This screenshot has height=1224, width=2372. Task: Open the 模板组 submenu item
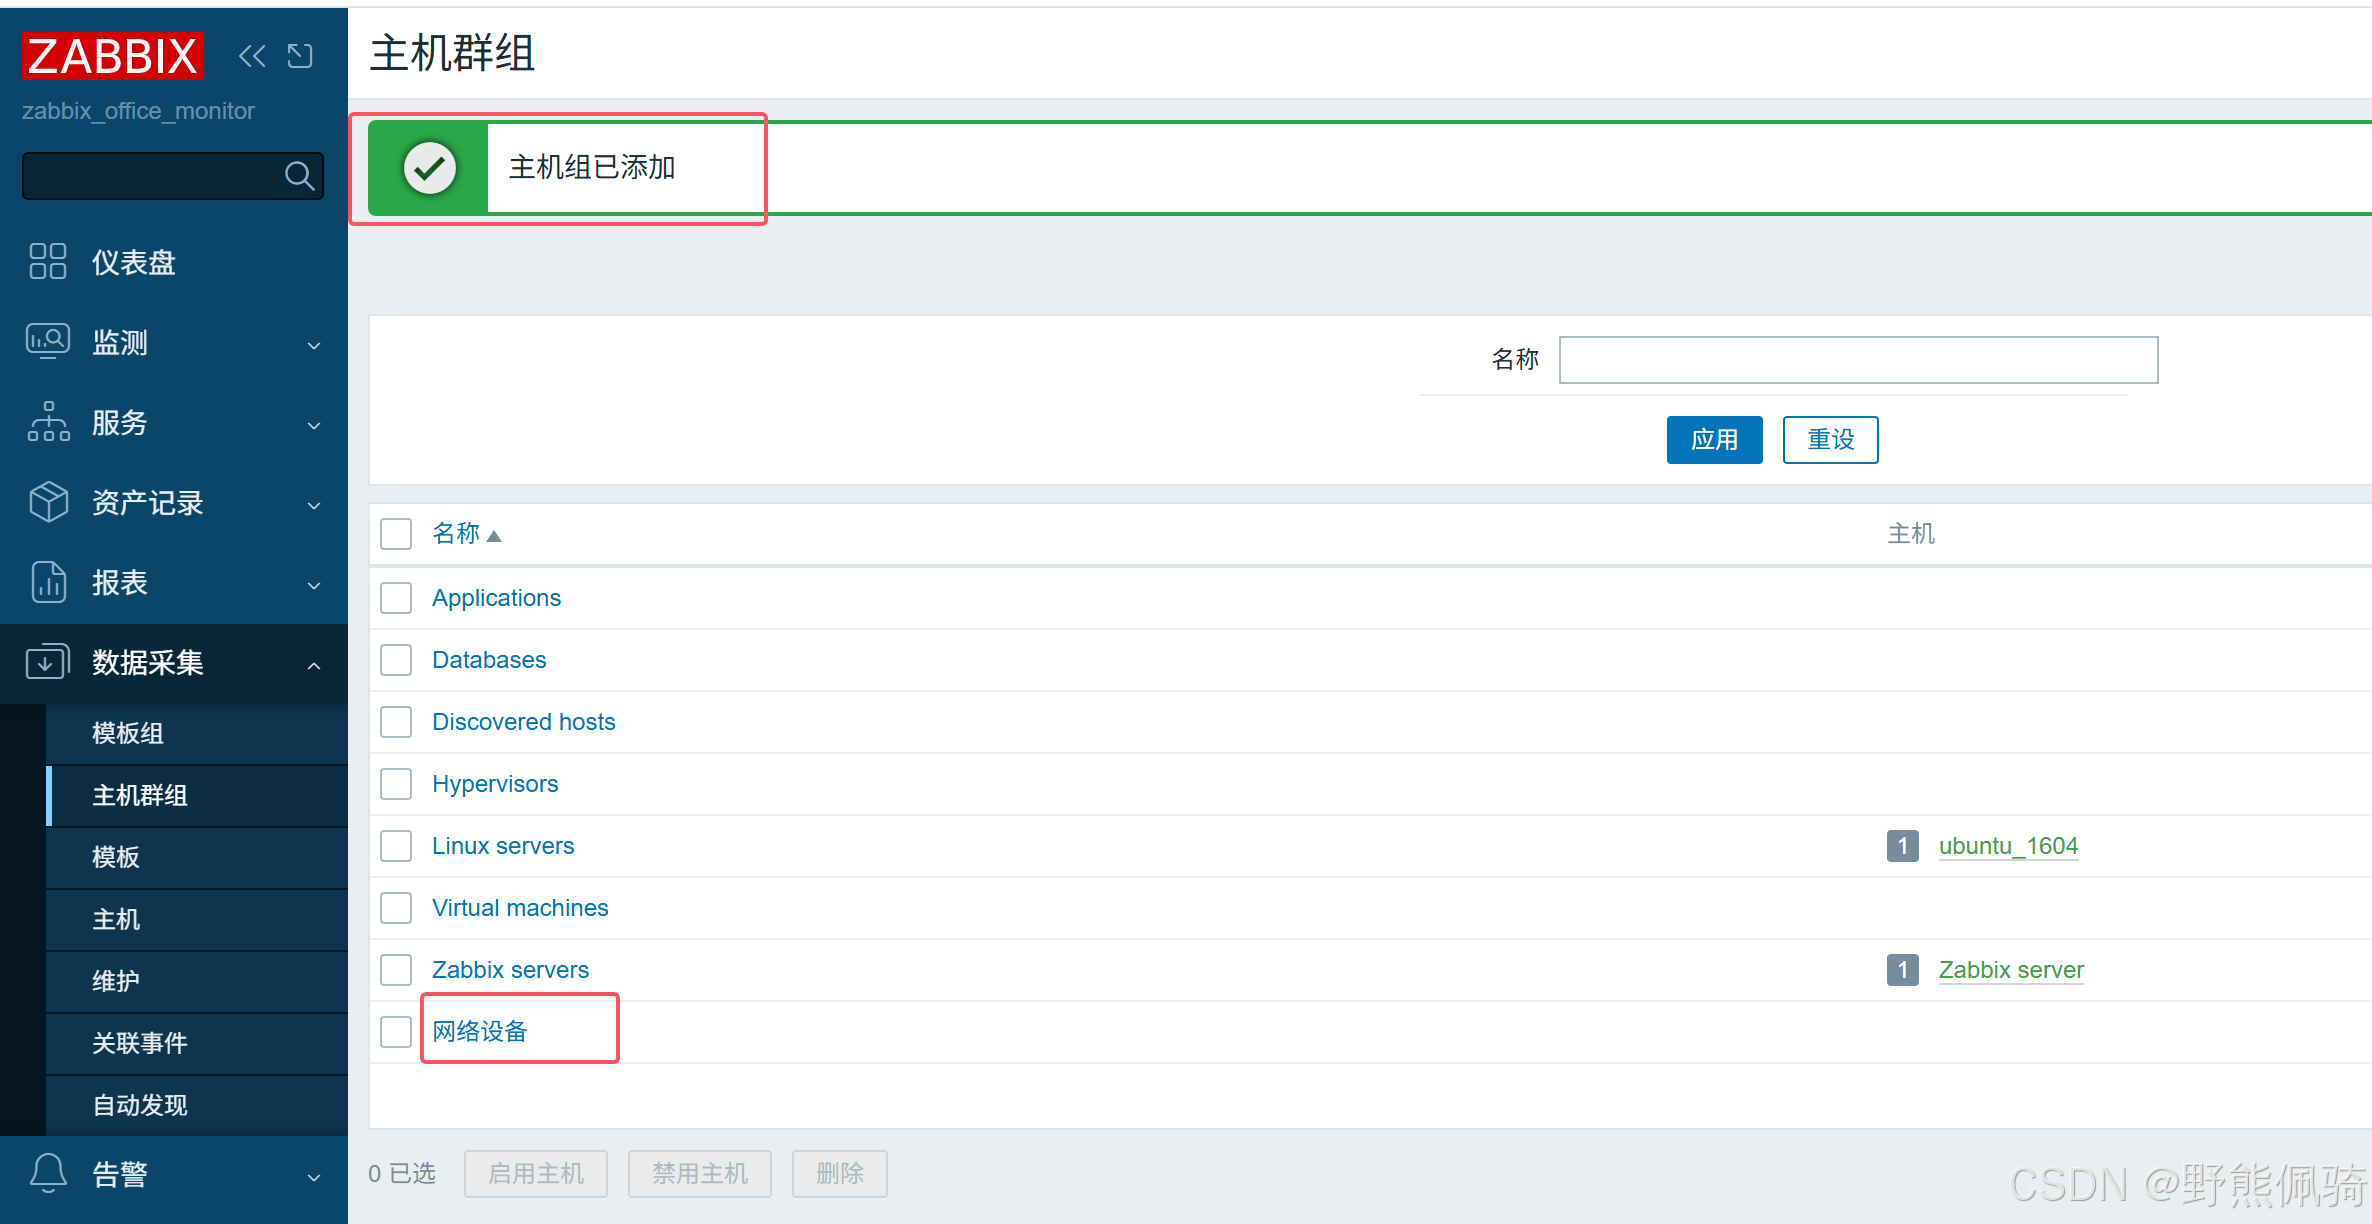click(x=128, y=733)
